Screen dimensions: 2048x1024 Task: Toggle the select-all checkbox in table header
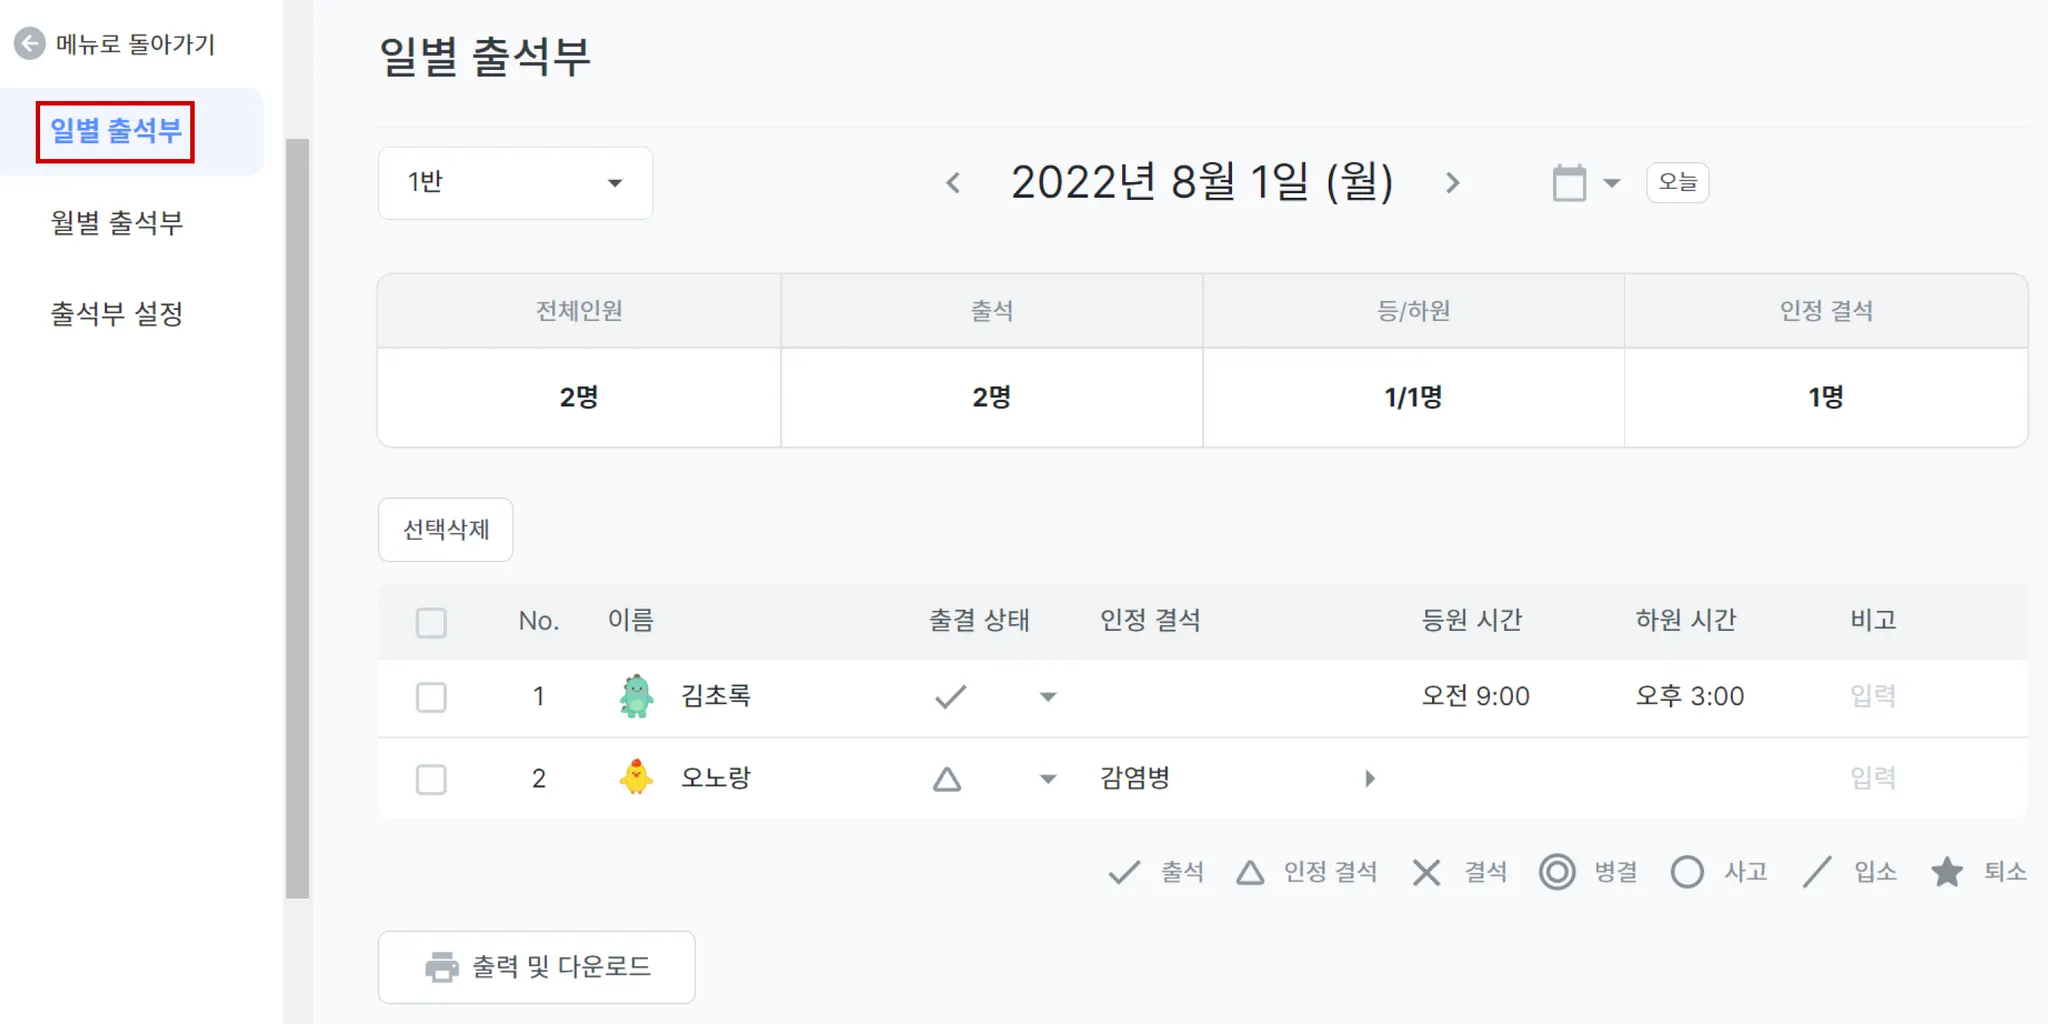431,622
